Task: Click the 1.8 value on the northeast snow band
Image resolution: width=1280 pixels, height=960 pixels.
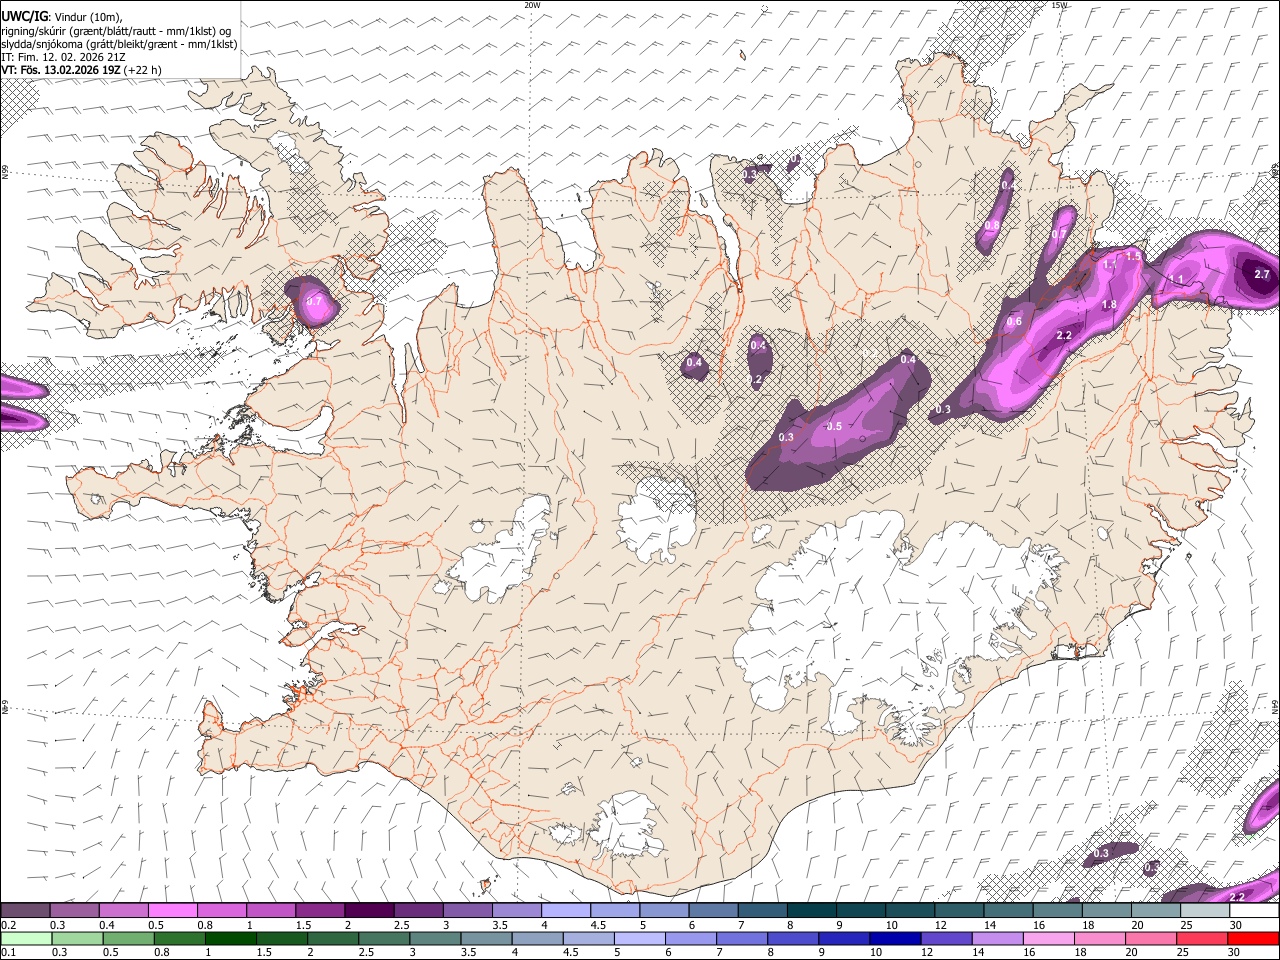Action: click(x=1108, y=305)
